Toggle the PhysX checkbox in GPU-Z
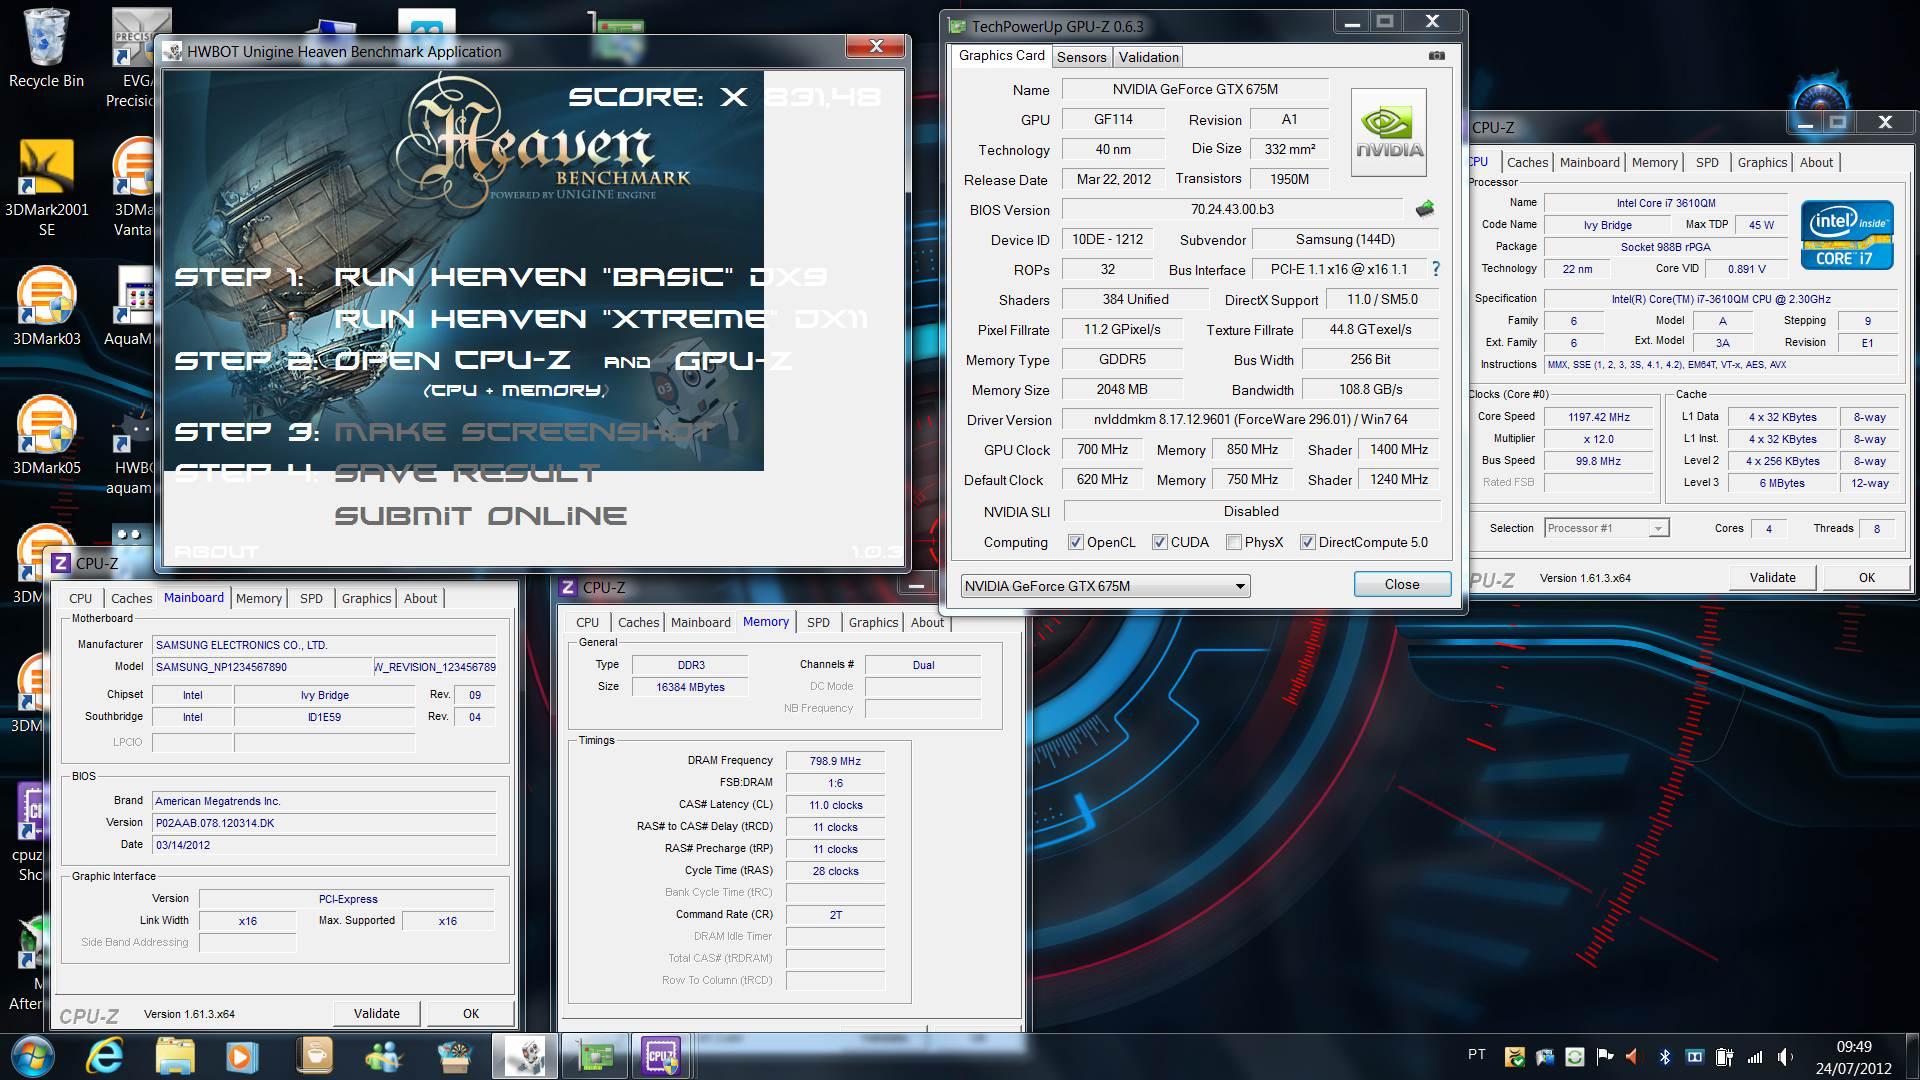1920x1080 pixels. [x=1234, y=542]
